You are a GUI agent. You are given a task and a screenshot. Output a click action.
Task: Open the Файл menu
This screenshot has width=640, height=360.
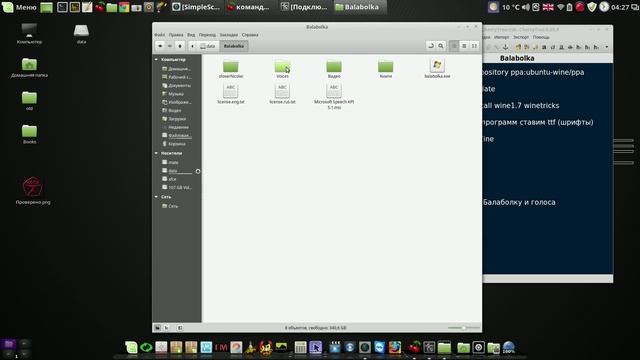coord(160,35)
